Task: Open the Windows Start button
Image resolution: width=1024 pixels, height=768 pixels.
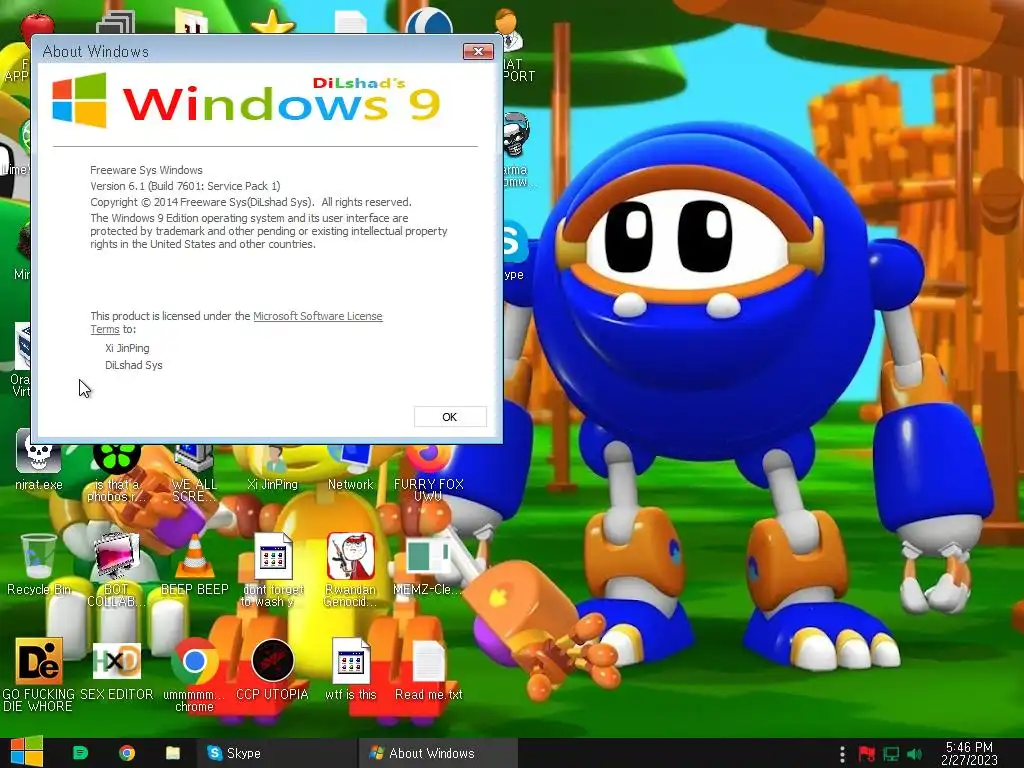Action: tap(26, 752)
